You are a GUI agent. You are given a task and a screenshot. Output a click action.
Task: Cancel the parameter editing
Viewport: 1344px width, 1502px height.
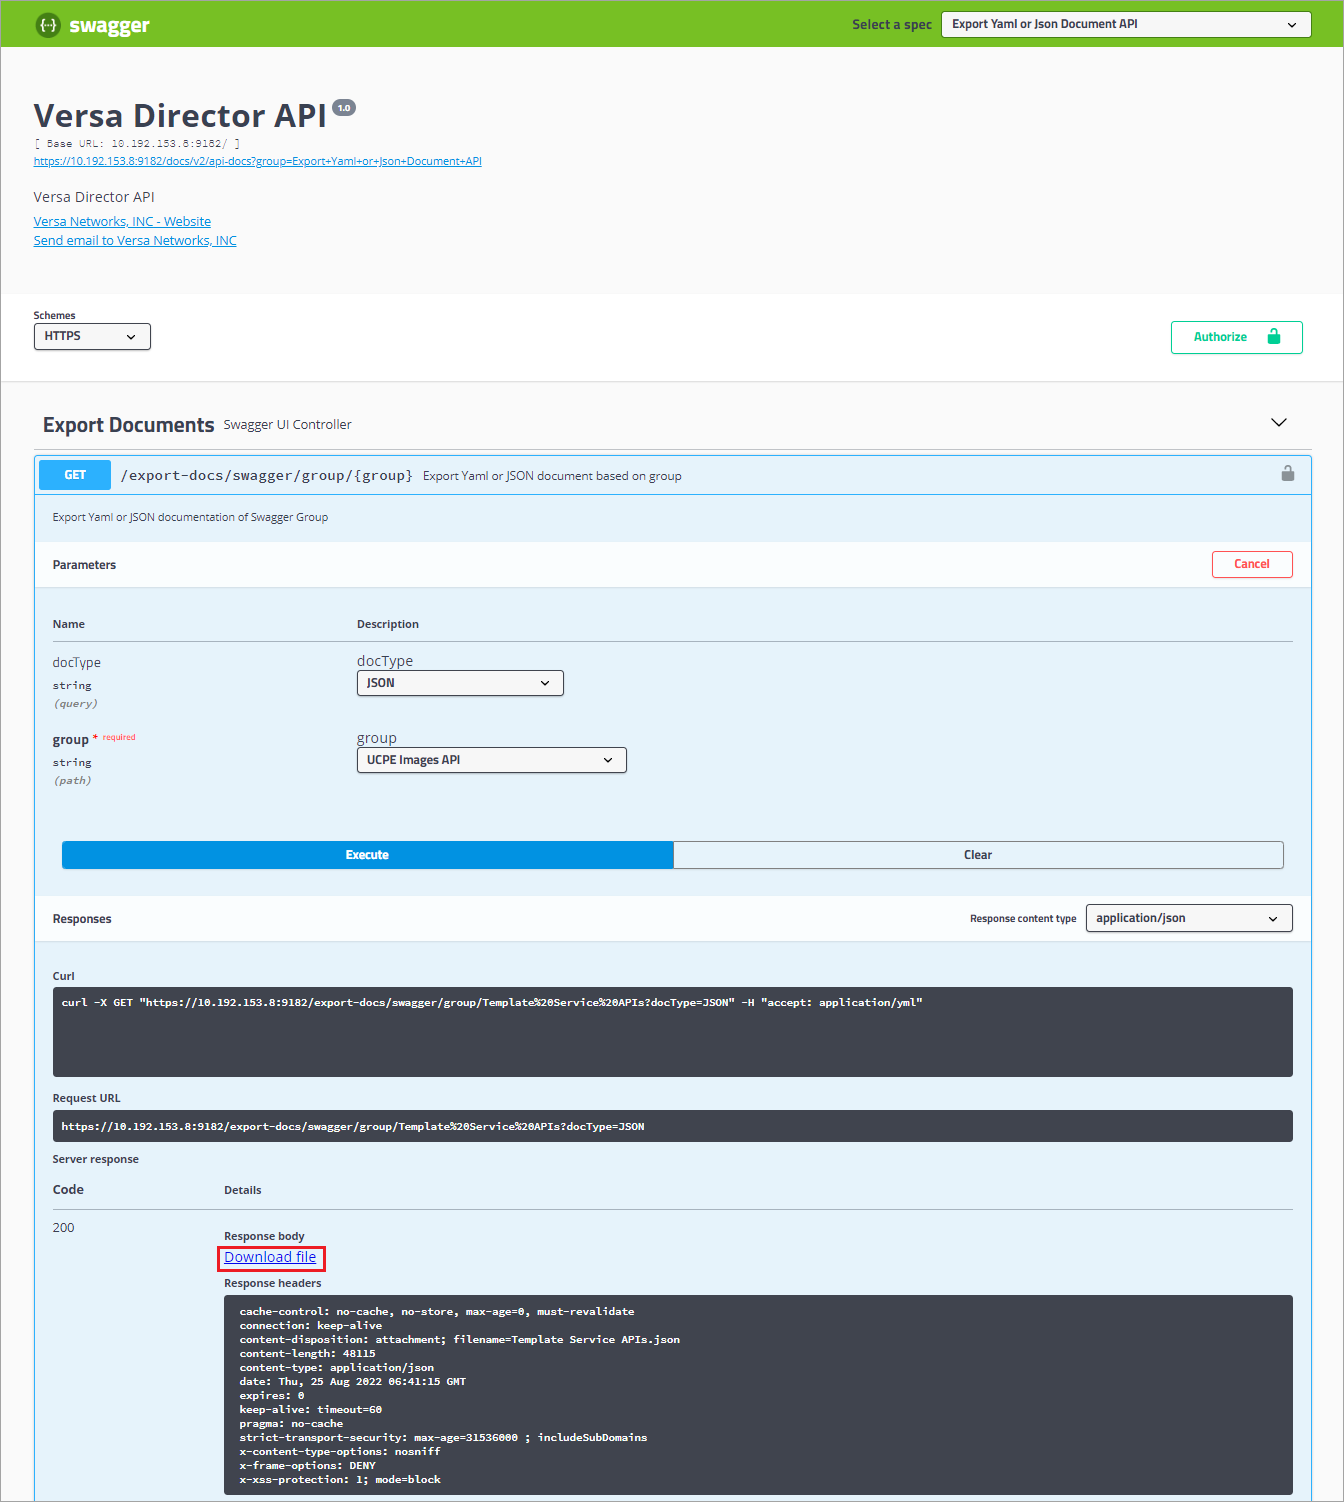pos(1251,565)
